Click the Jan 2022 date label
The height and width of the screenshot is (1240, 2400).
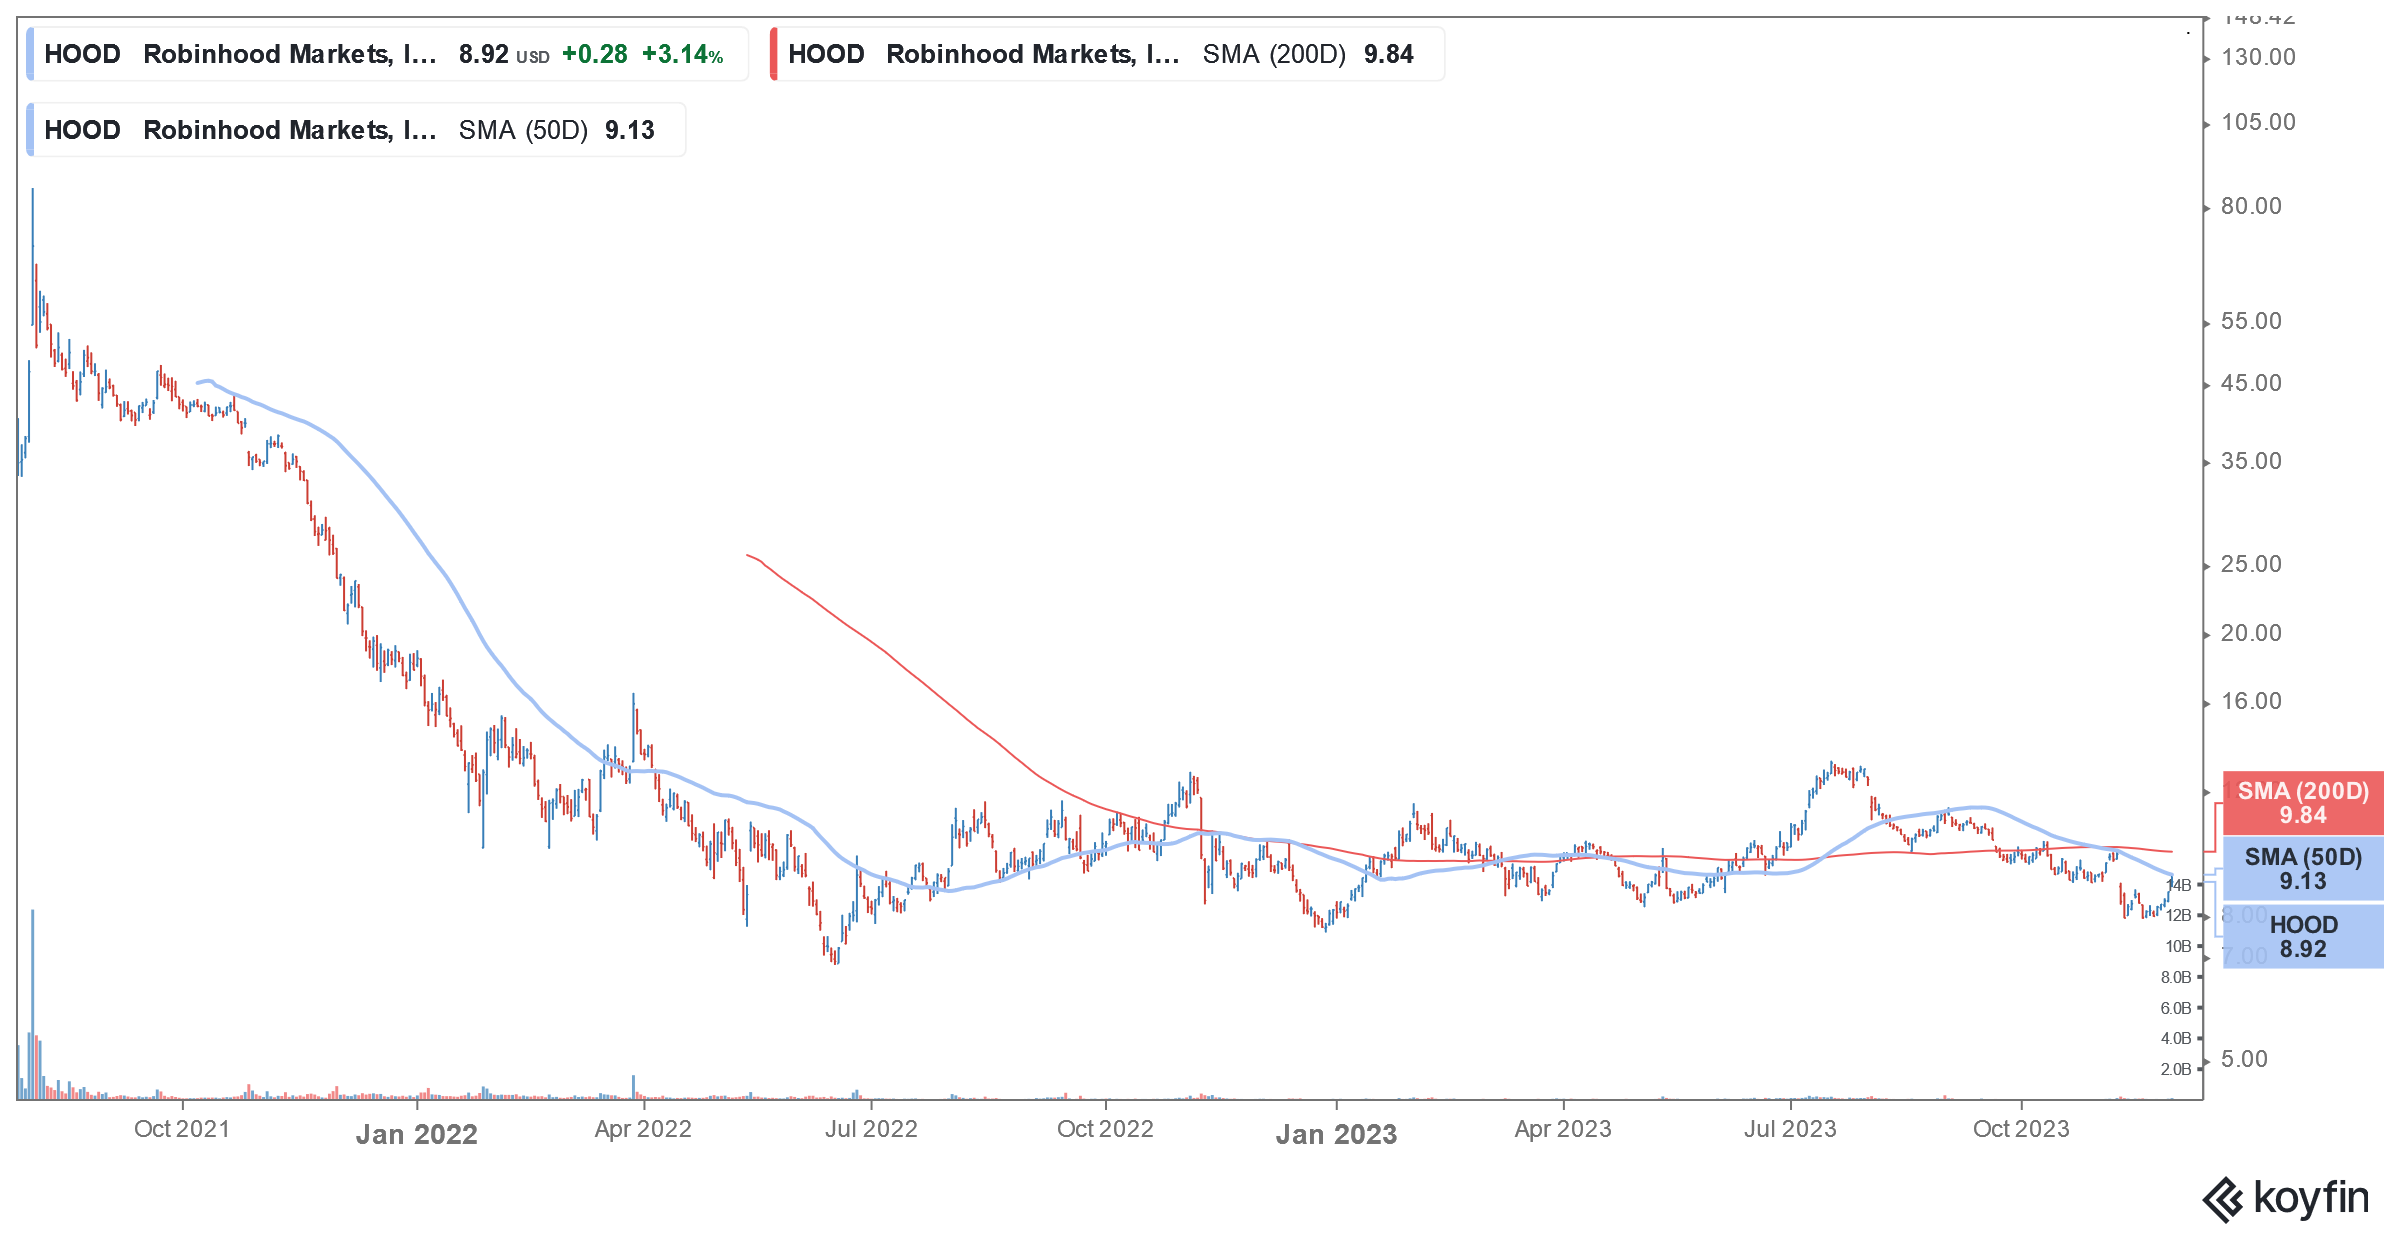[x=417, y=1134]
